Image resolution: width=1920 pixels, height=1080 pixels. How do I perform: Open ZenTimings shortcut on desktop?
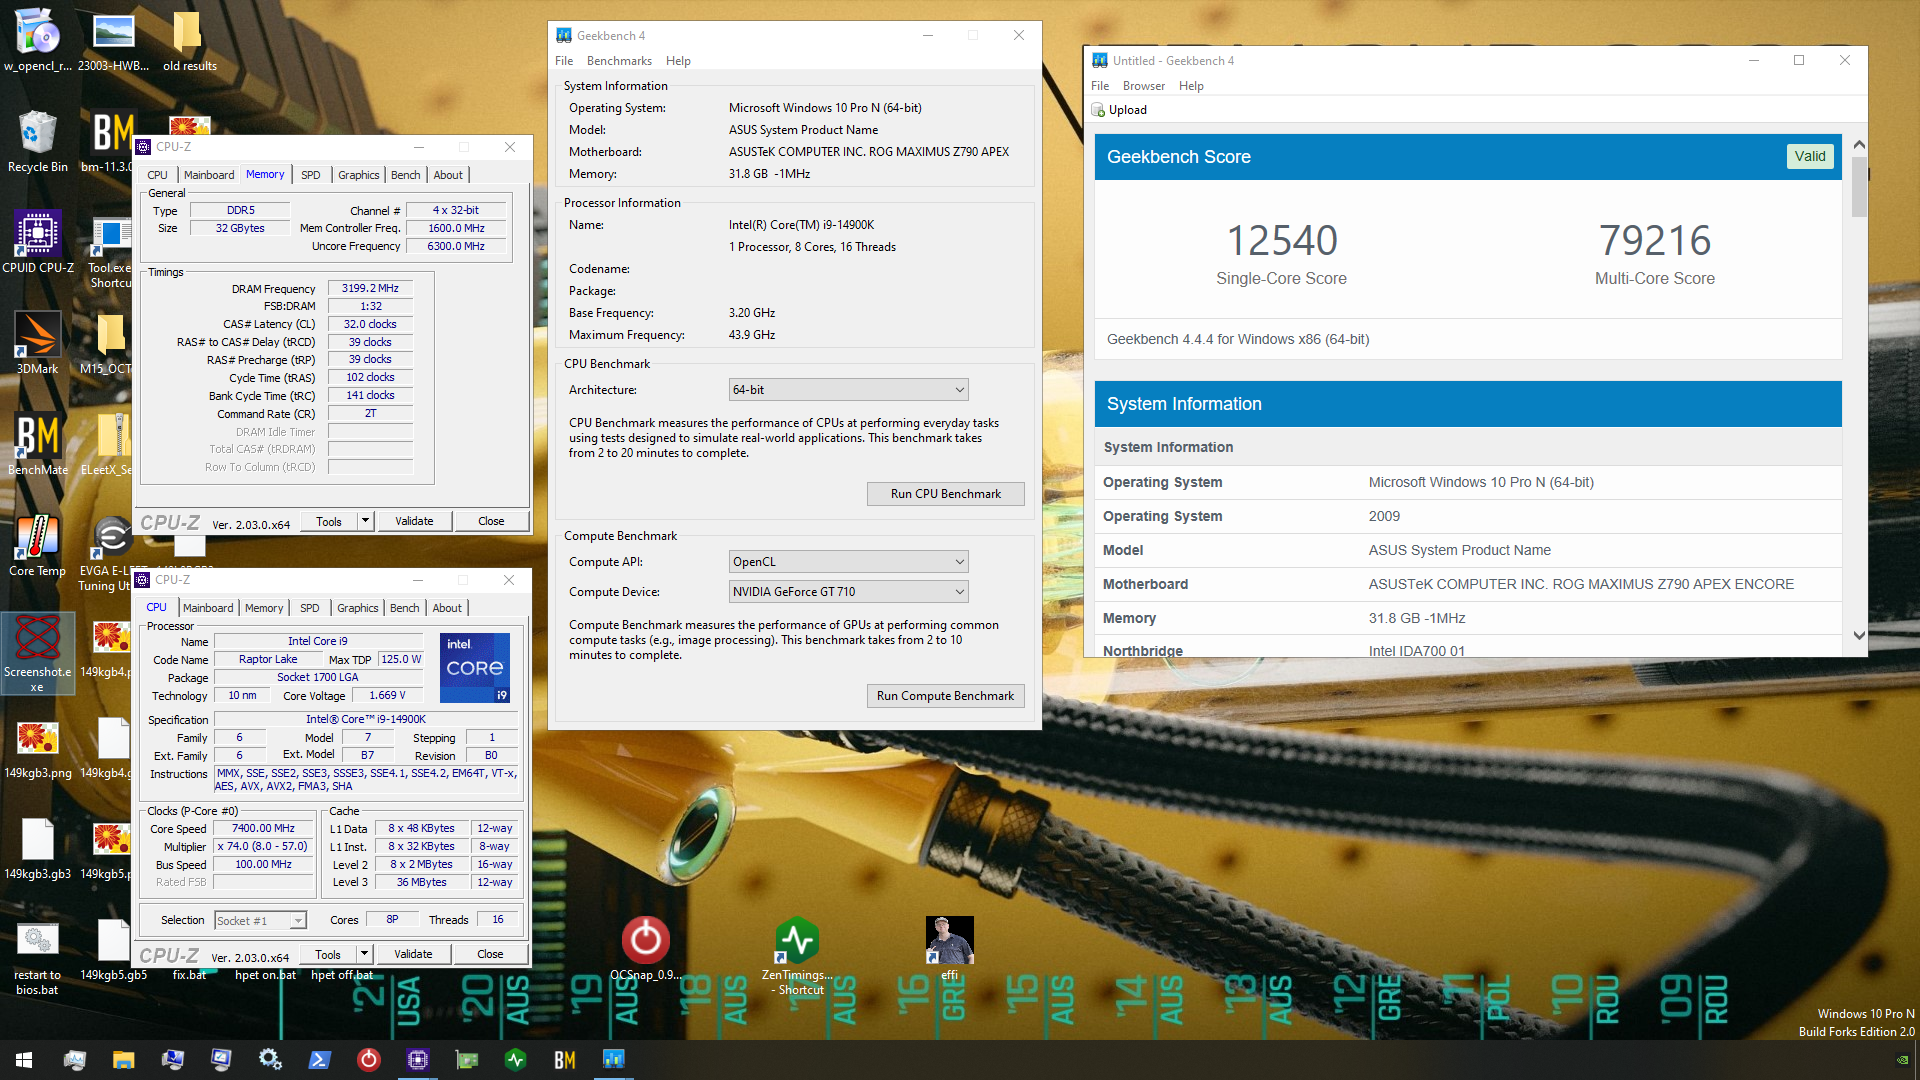point(797,955)
